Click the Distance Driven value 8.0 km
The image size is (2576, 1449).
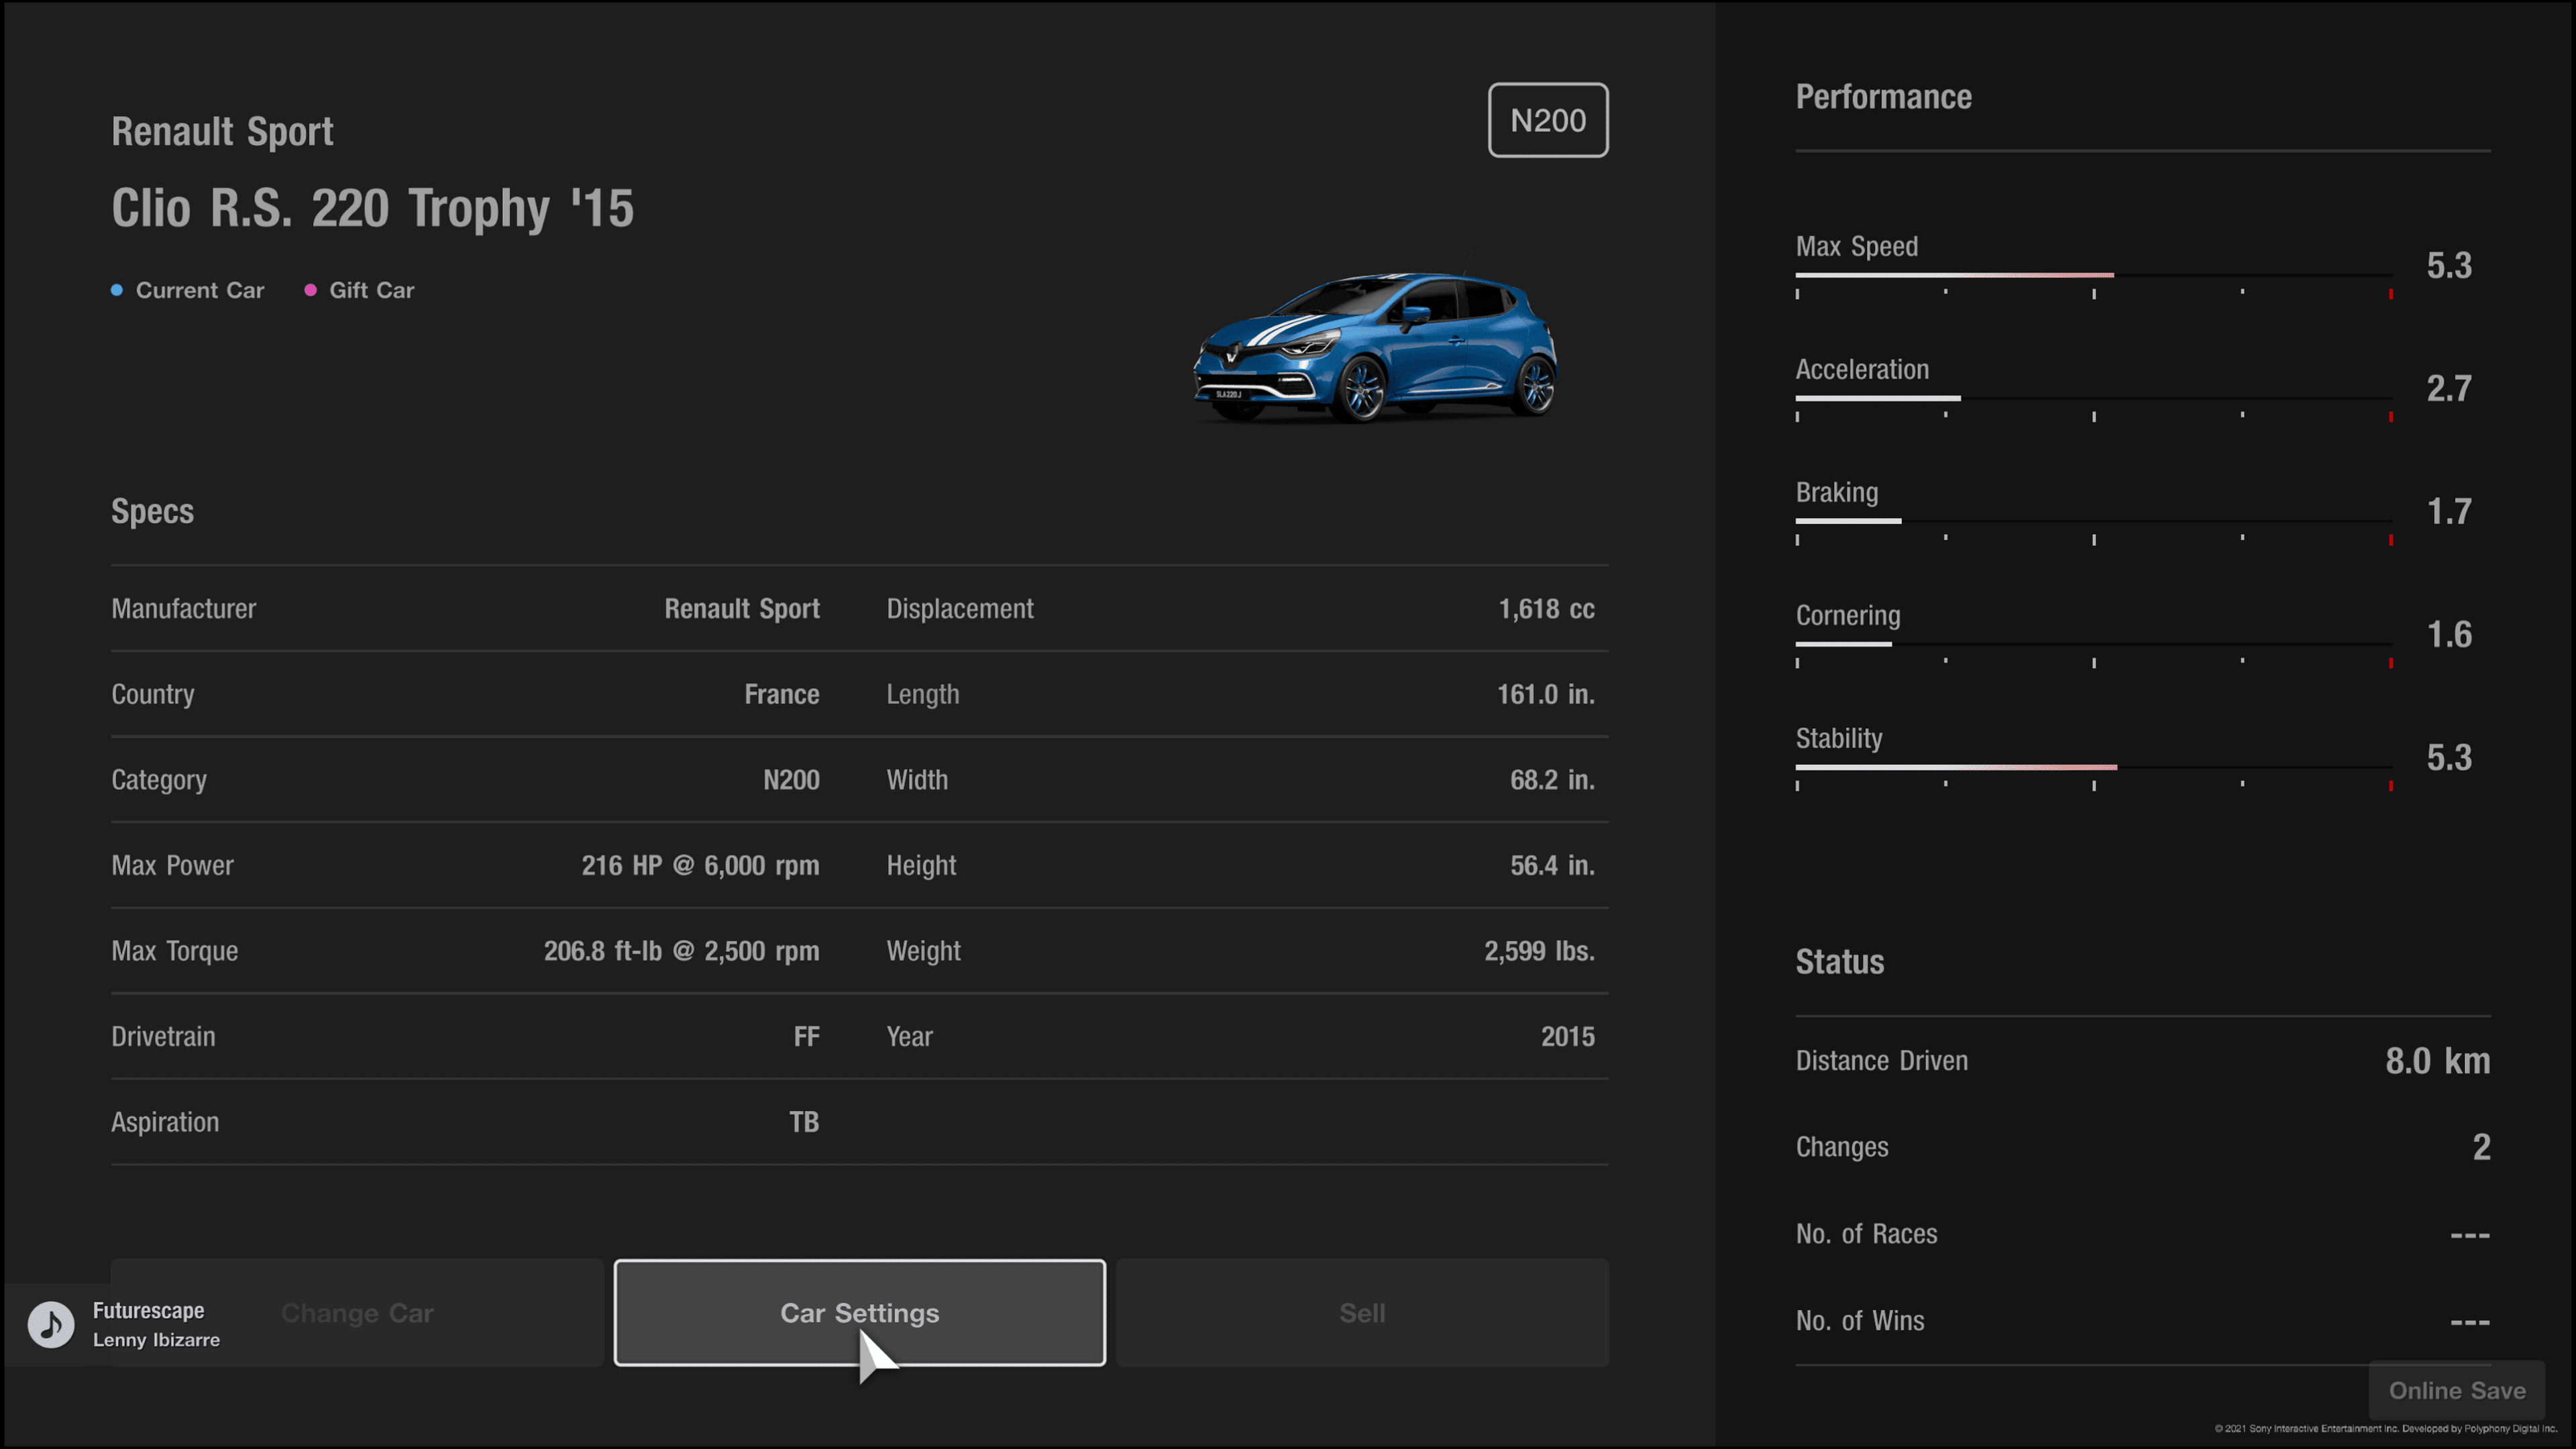pos(2438,1061)
